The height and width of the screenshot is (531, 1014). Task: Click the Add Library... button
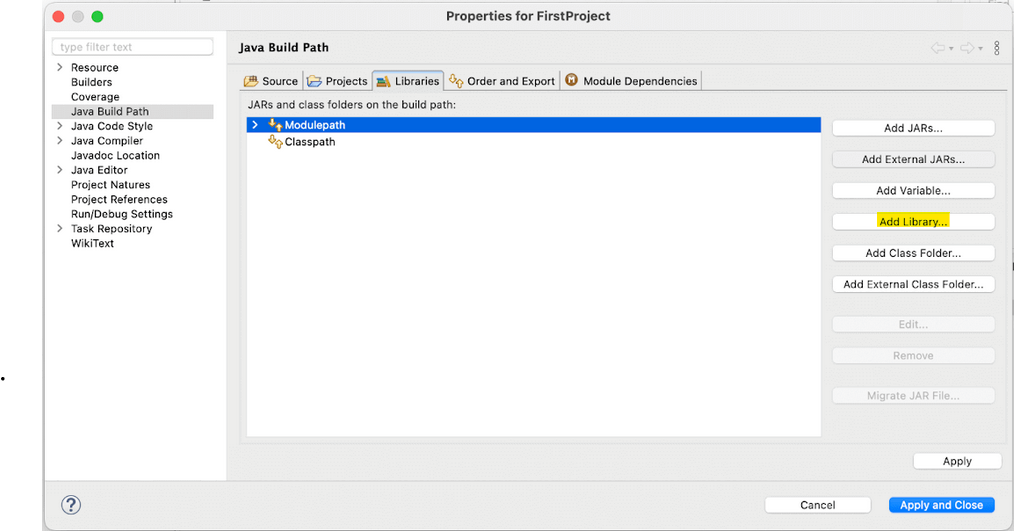coord(913,221)
